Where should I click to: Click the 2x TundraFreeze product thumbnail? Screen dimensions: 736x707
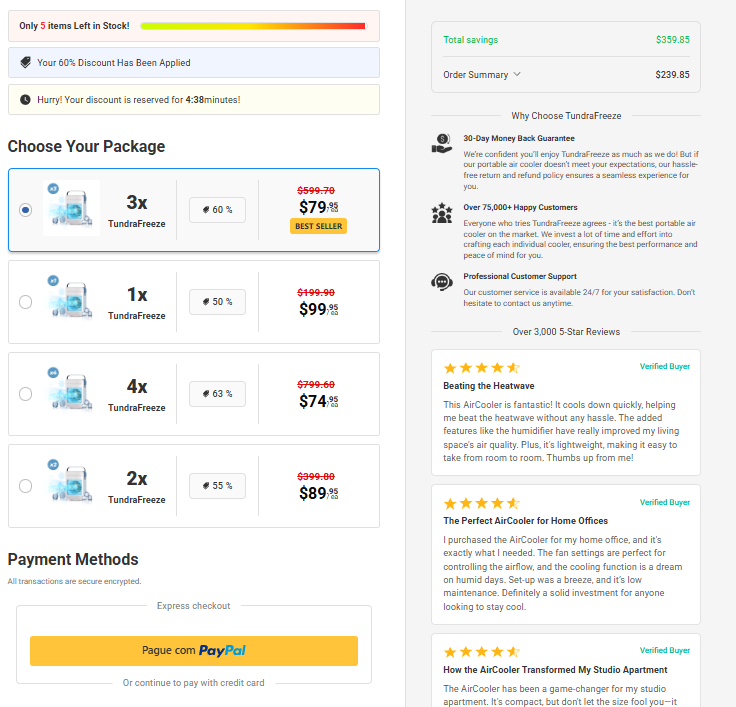coord(71,483)
